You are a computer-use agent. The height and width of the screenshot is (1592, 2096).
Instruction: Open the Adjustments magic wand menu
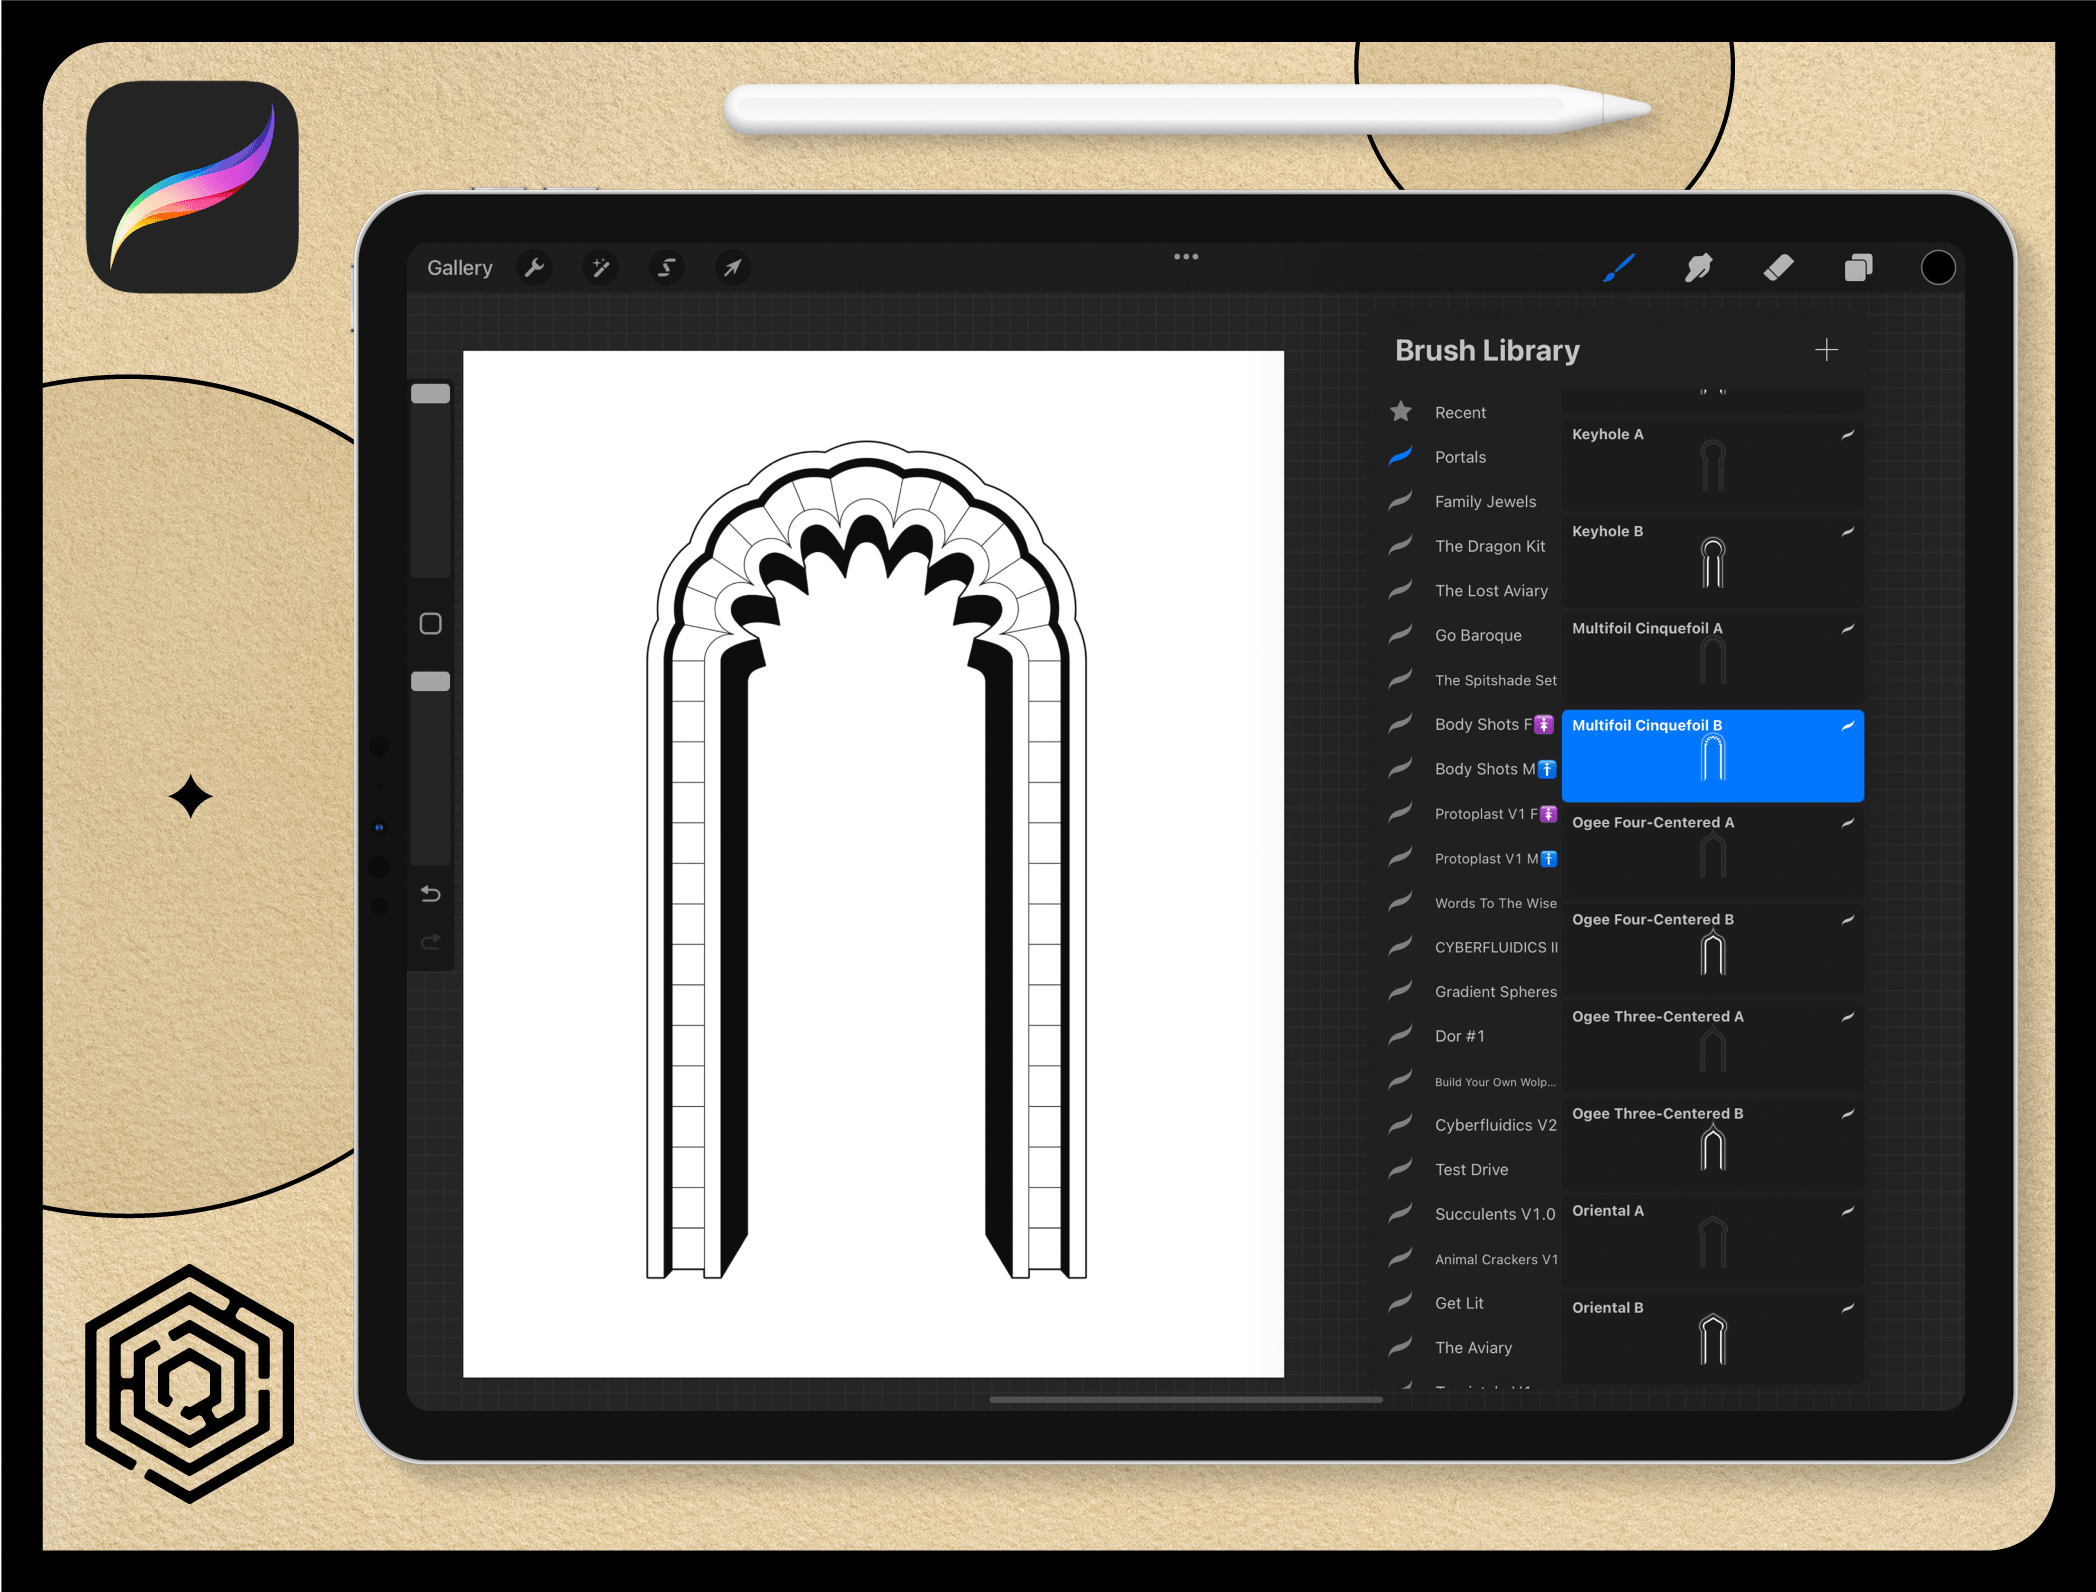click(x=600, y=268)
